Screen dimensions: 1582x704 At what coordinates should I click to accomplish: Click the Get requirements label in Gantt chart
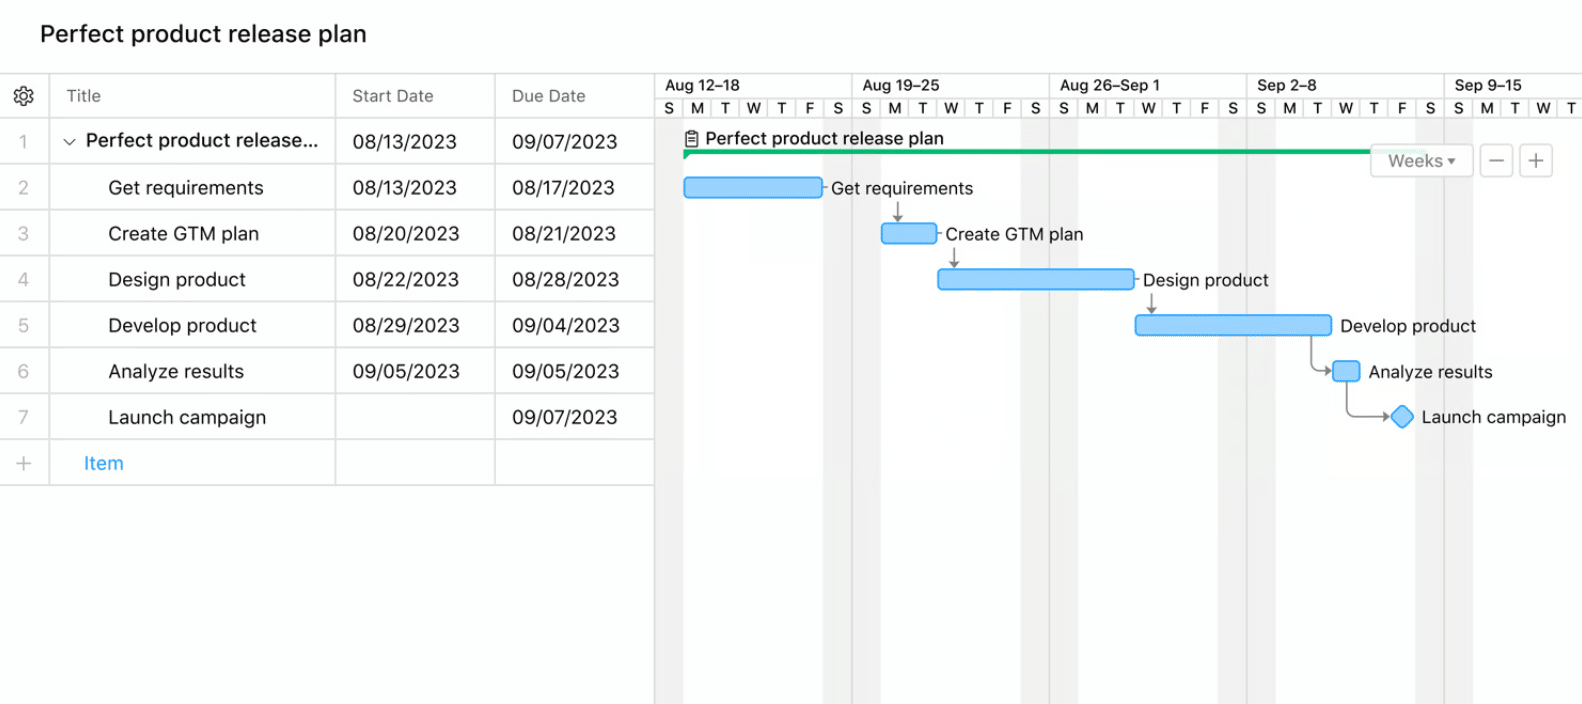click(x=902, y=188)
